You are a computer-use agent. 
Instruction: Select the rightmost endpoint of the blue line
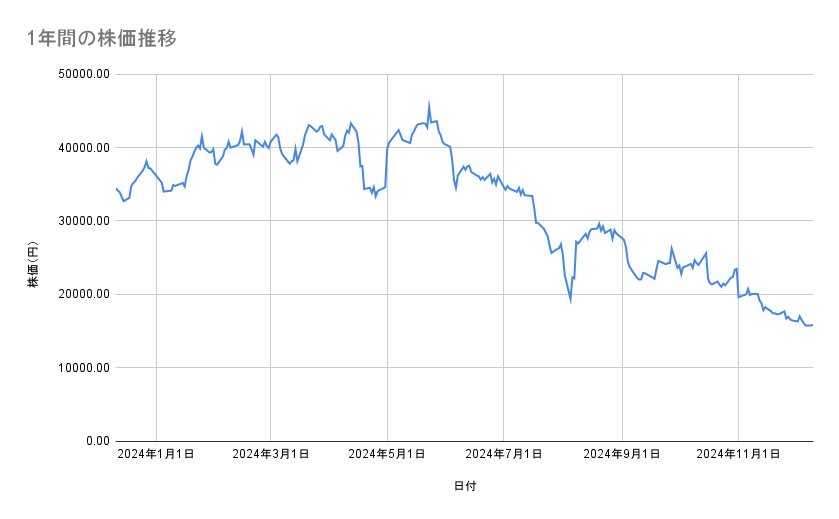(812, 324)
